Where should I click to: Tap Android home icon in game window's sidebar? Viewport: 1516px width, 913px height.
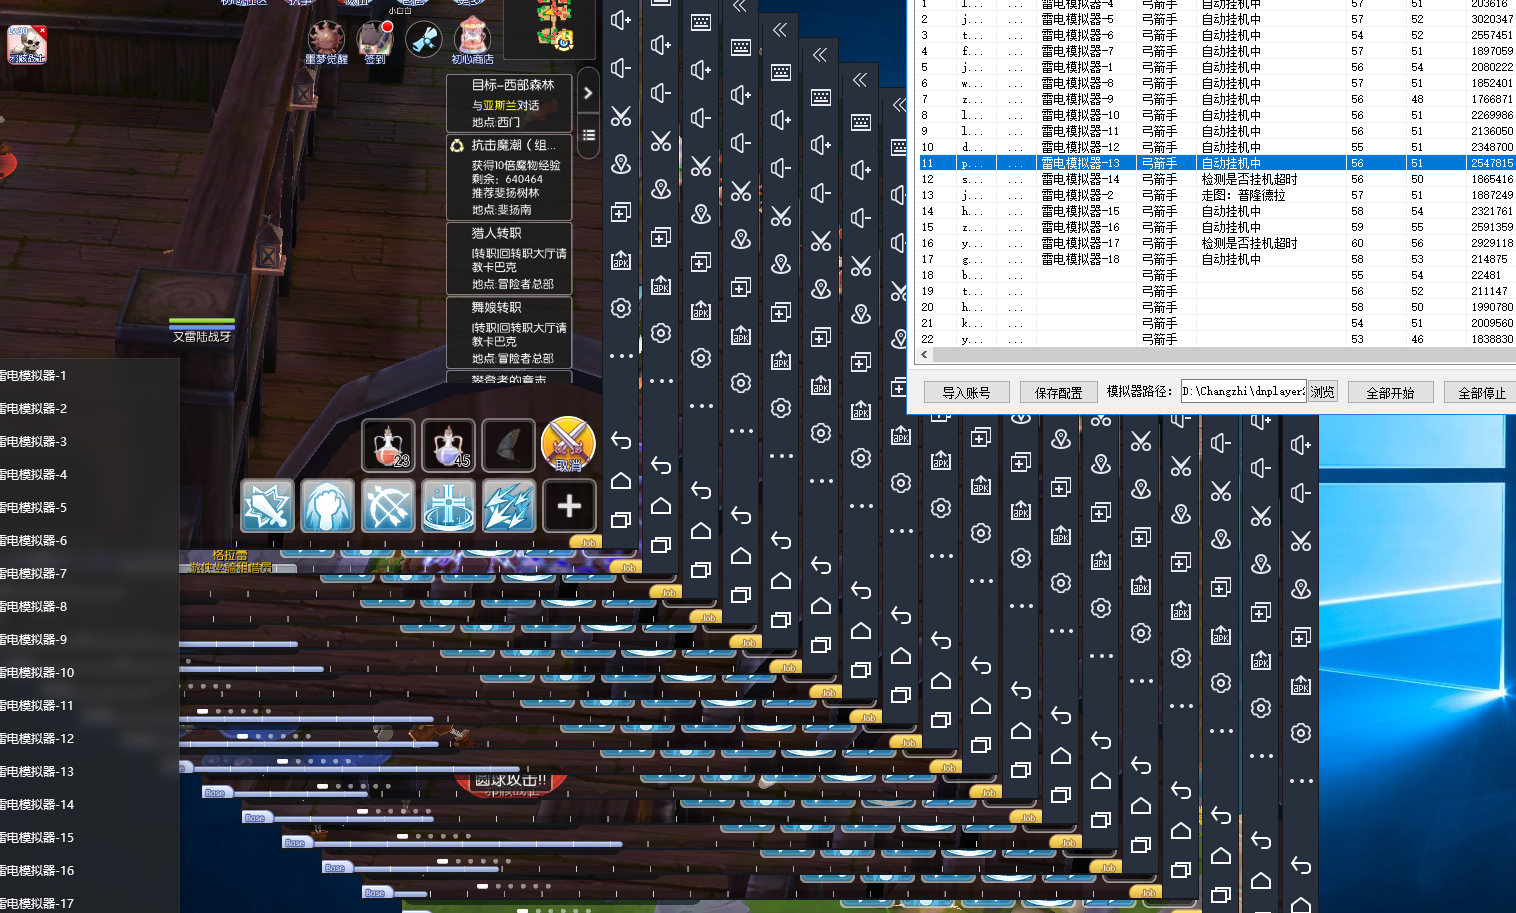coord(621,480)
